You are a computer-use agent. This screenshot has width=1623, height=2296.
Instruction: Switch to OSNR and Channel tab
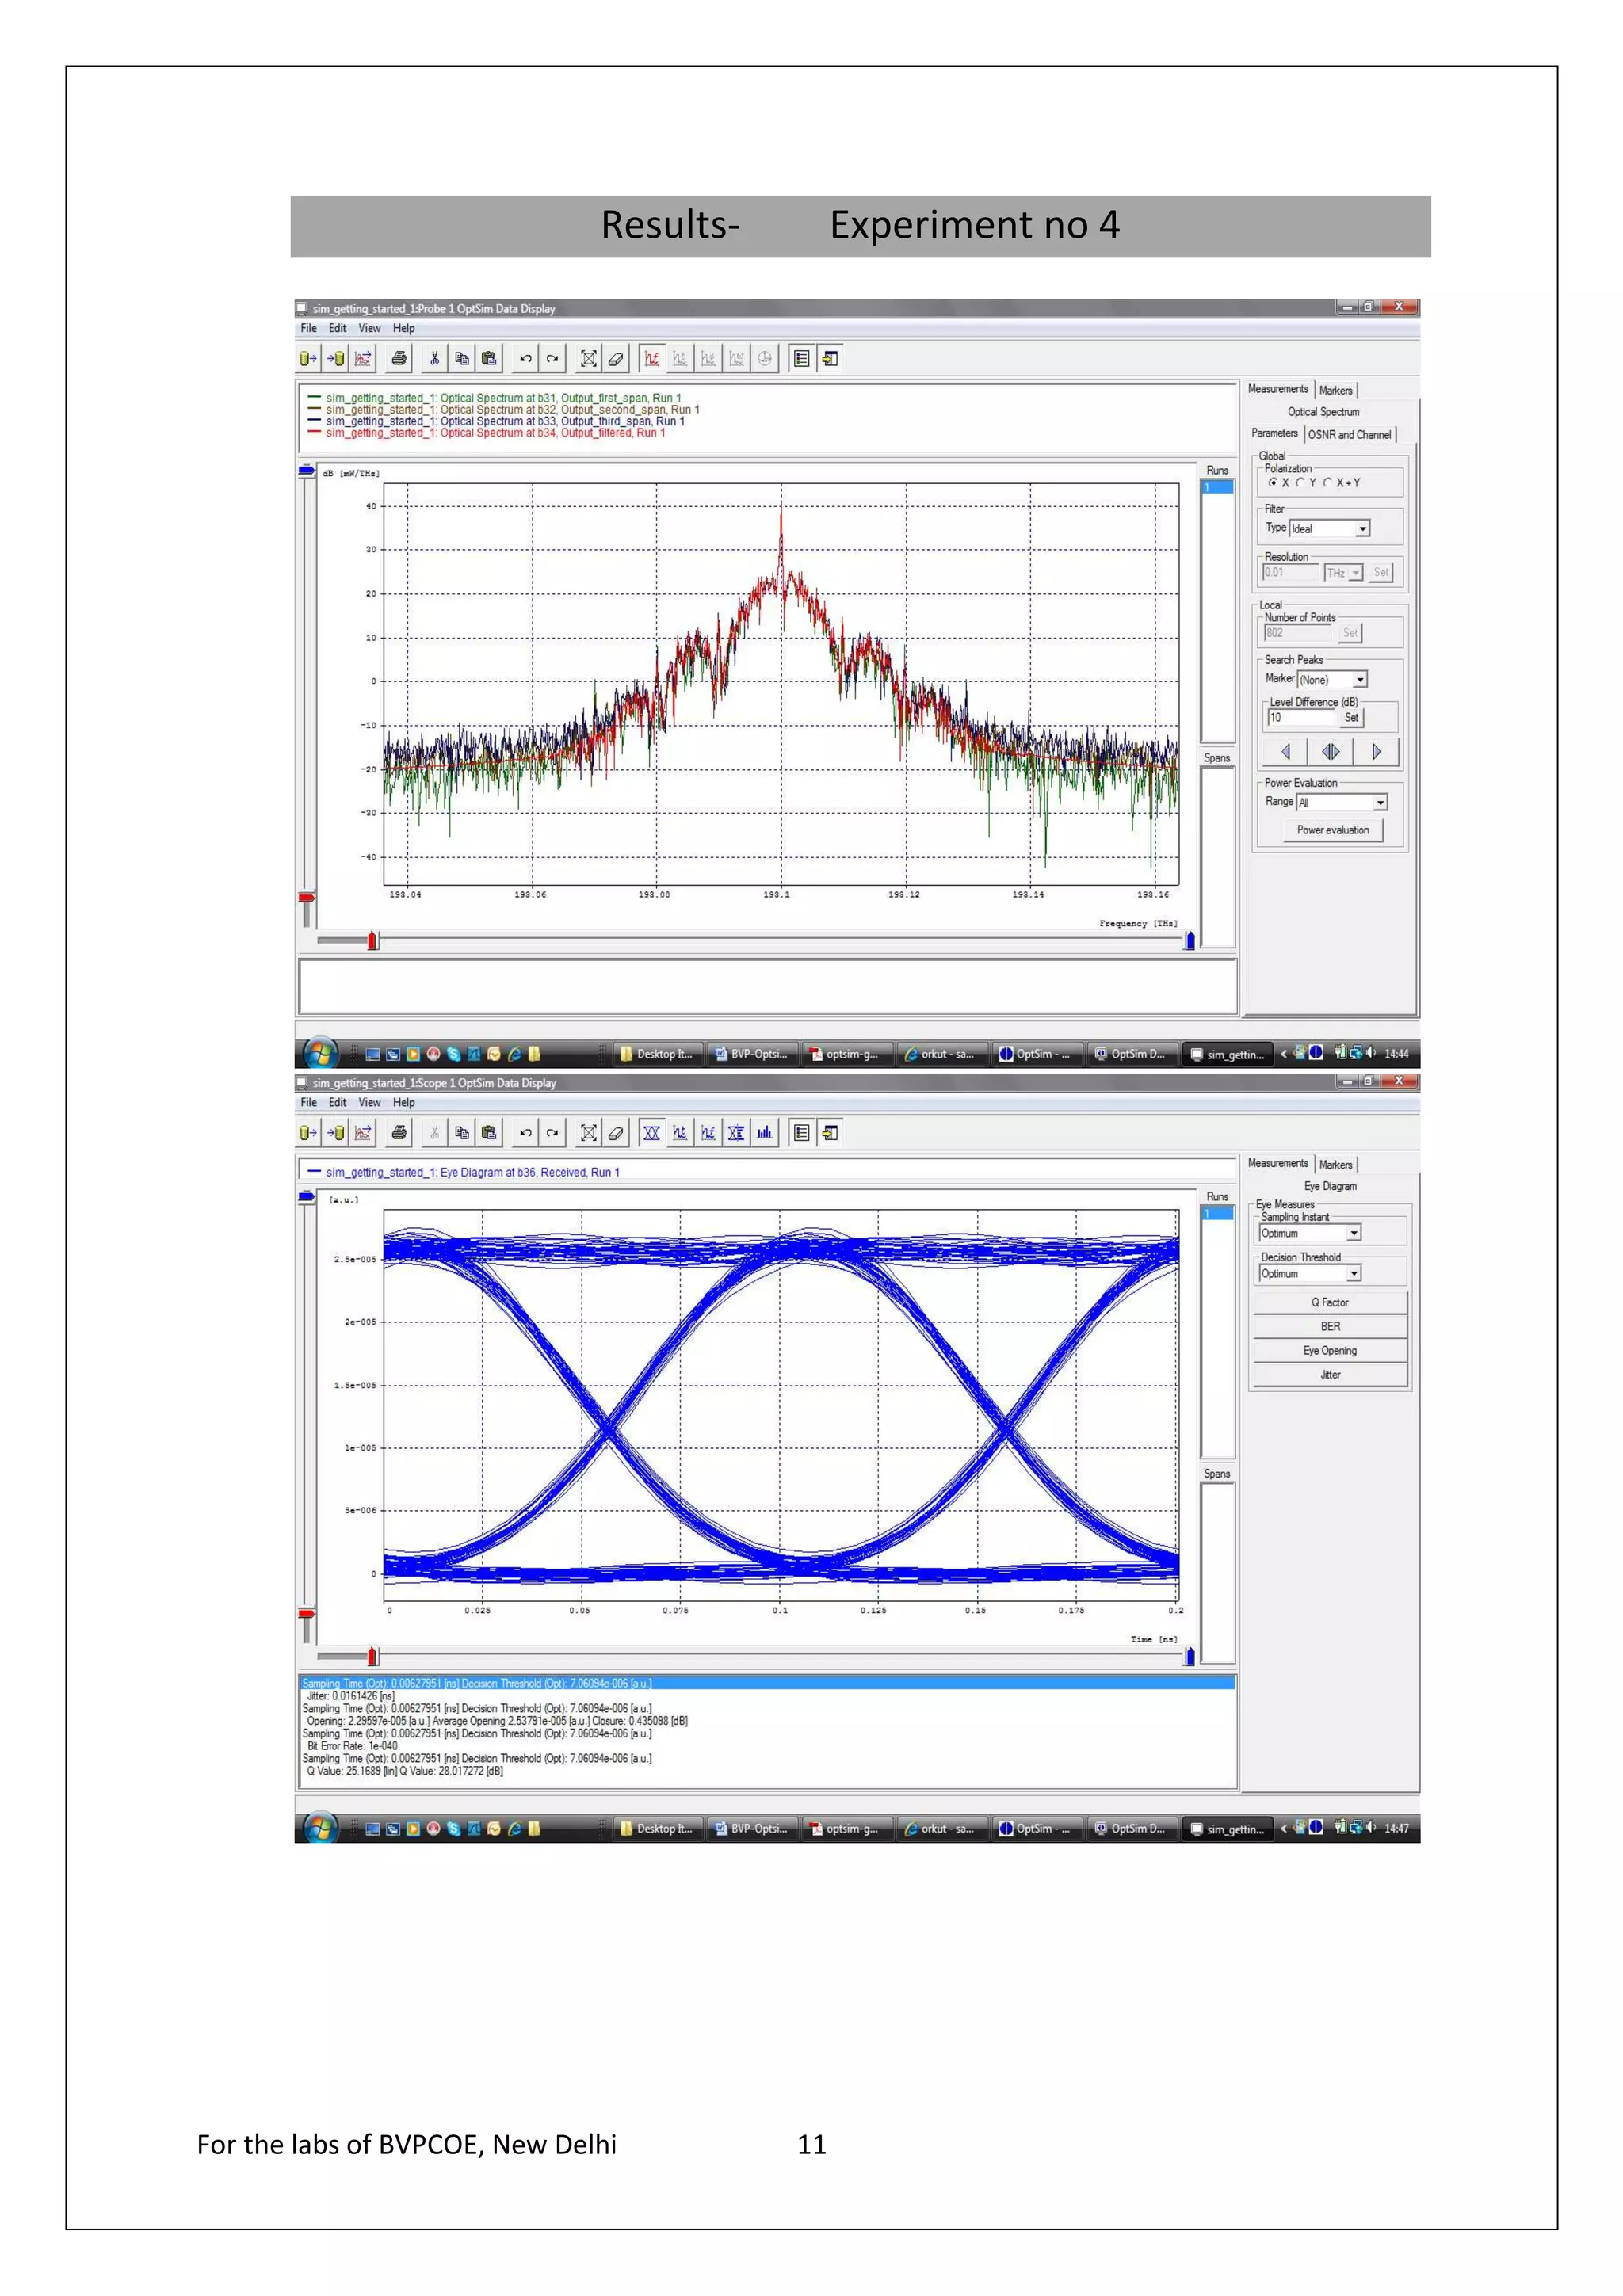[x=1349, y=434]
